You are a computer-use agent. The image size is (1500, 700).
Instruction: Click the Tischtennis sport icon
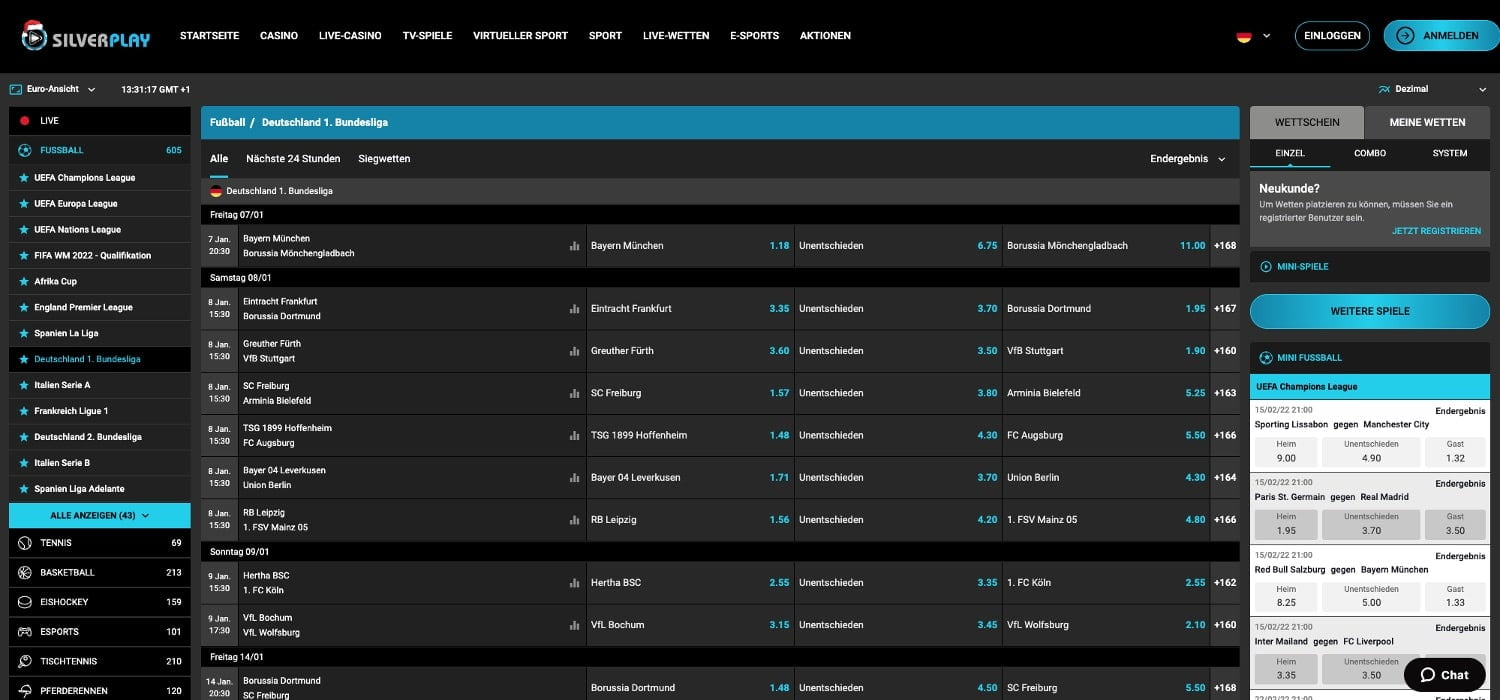(25, 661)
